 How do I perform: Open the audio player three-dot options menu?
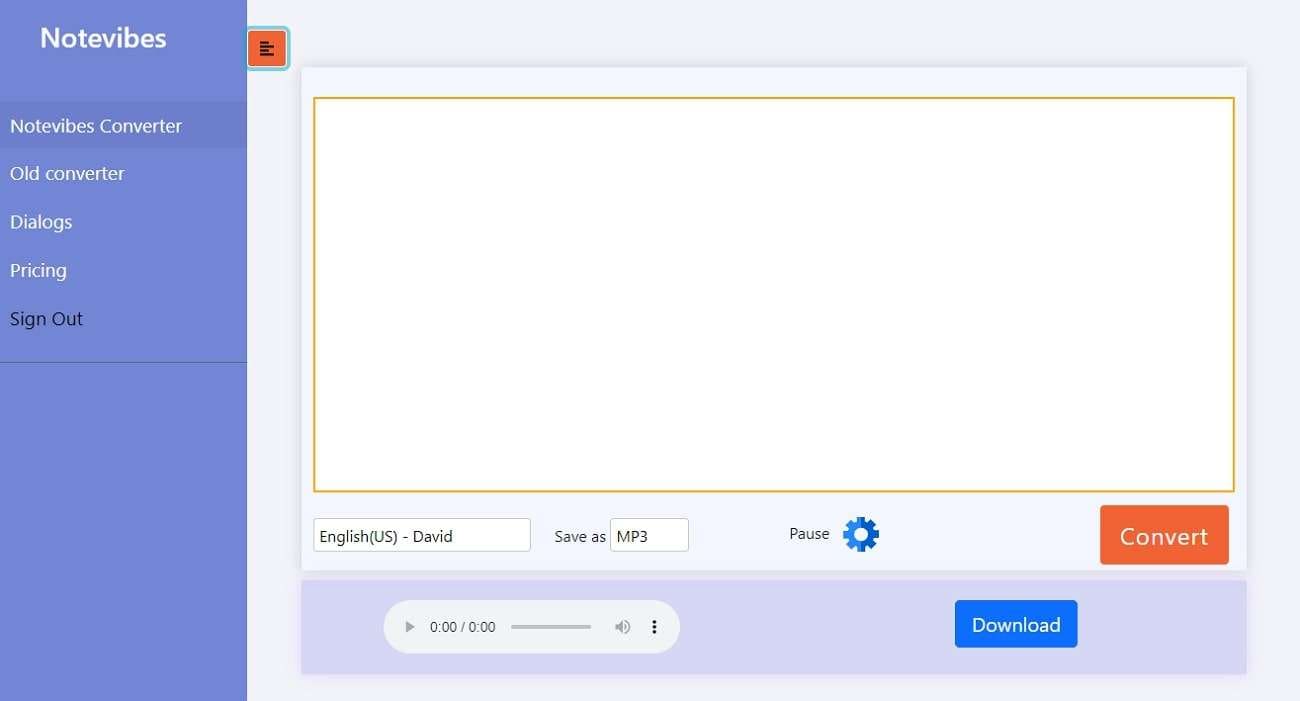[x=655, y=627]
